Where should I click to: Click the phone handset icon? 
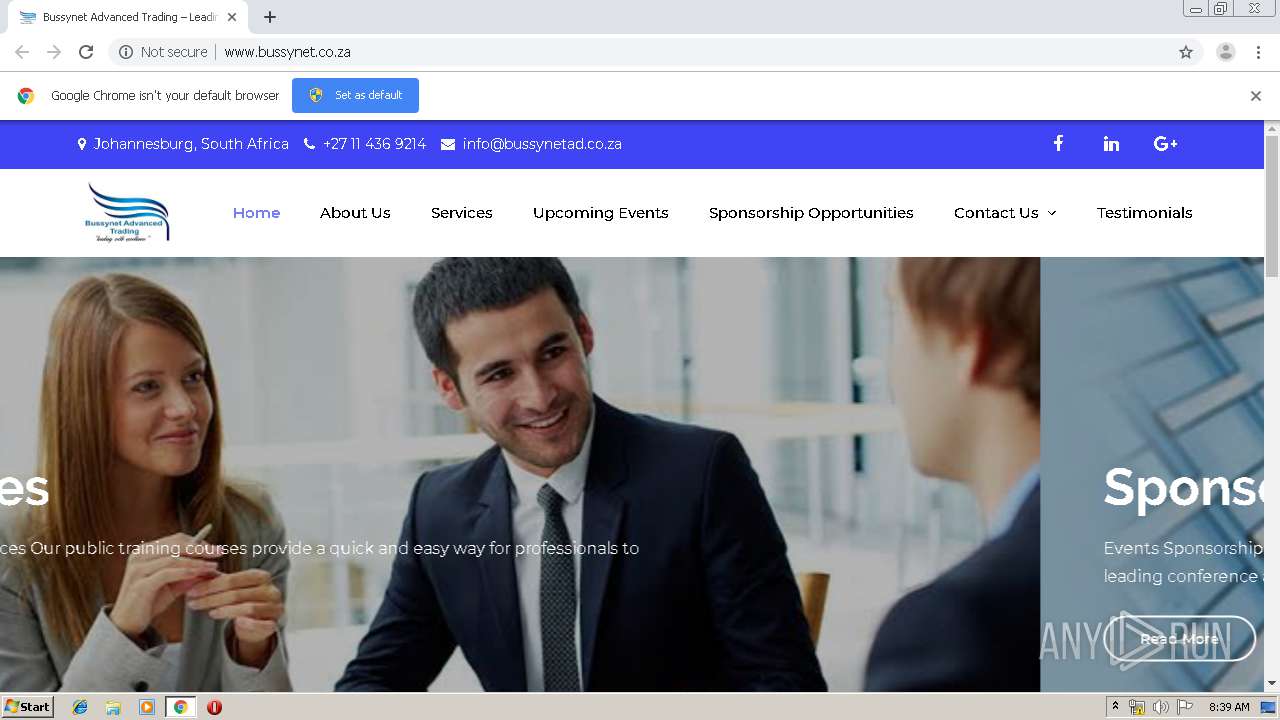[309, 144]
